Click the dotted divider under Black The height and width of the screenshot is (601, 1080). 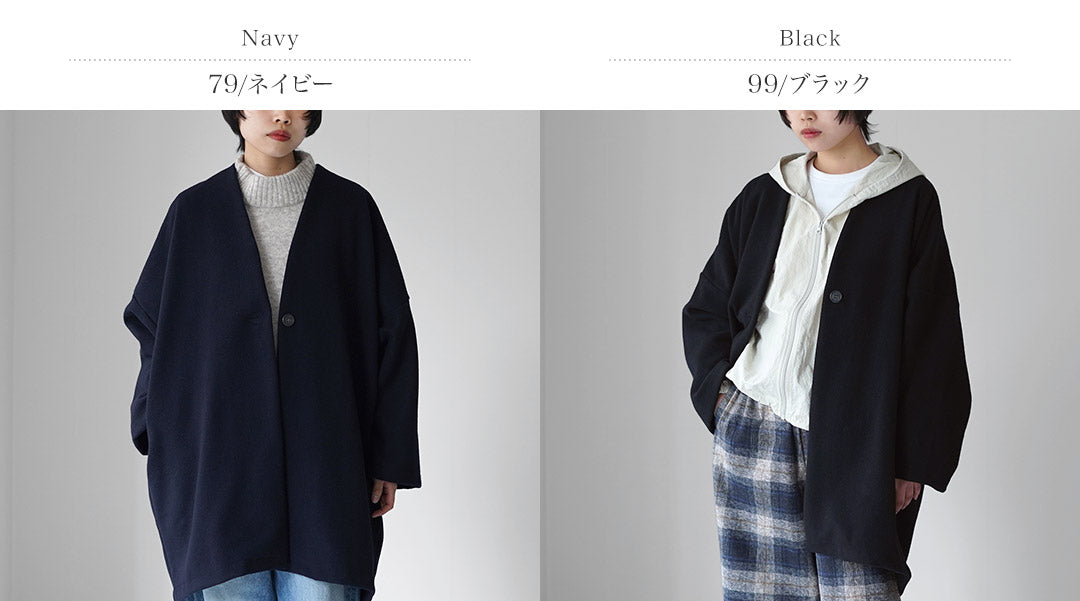tap(810, 61)
